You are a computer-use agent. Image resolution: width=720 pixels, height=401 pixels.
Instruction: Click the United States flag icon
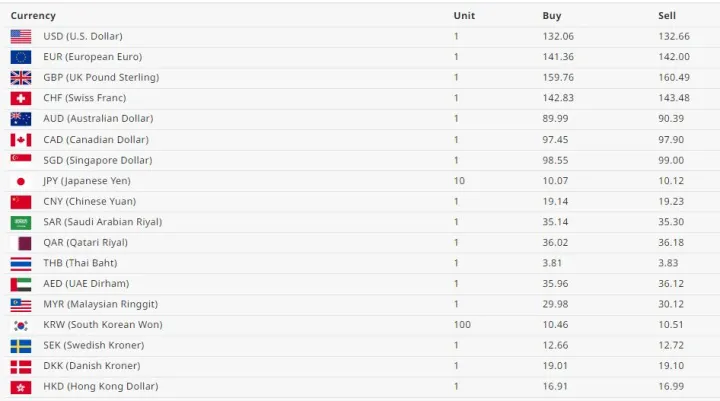[21, 36]
